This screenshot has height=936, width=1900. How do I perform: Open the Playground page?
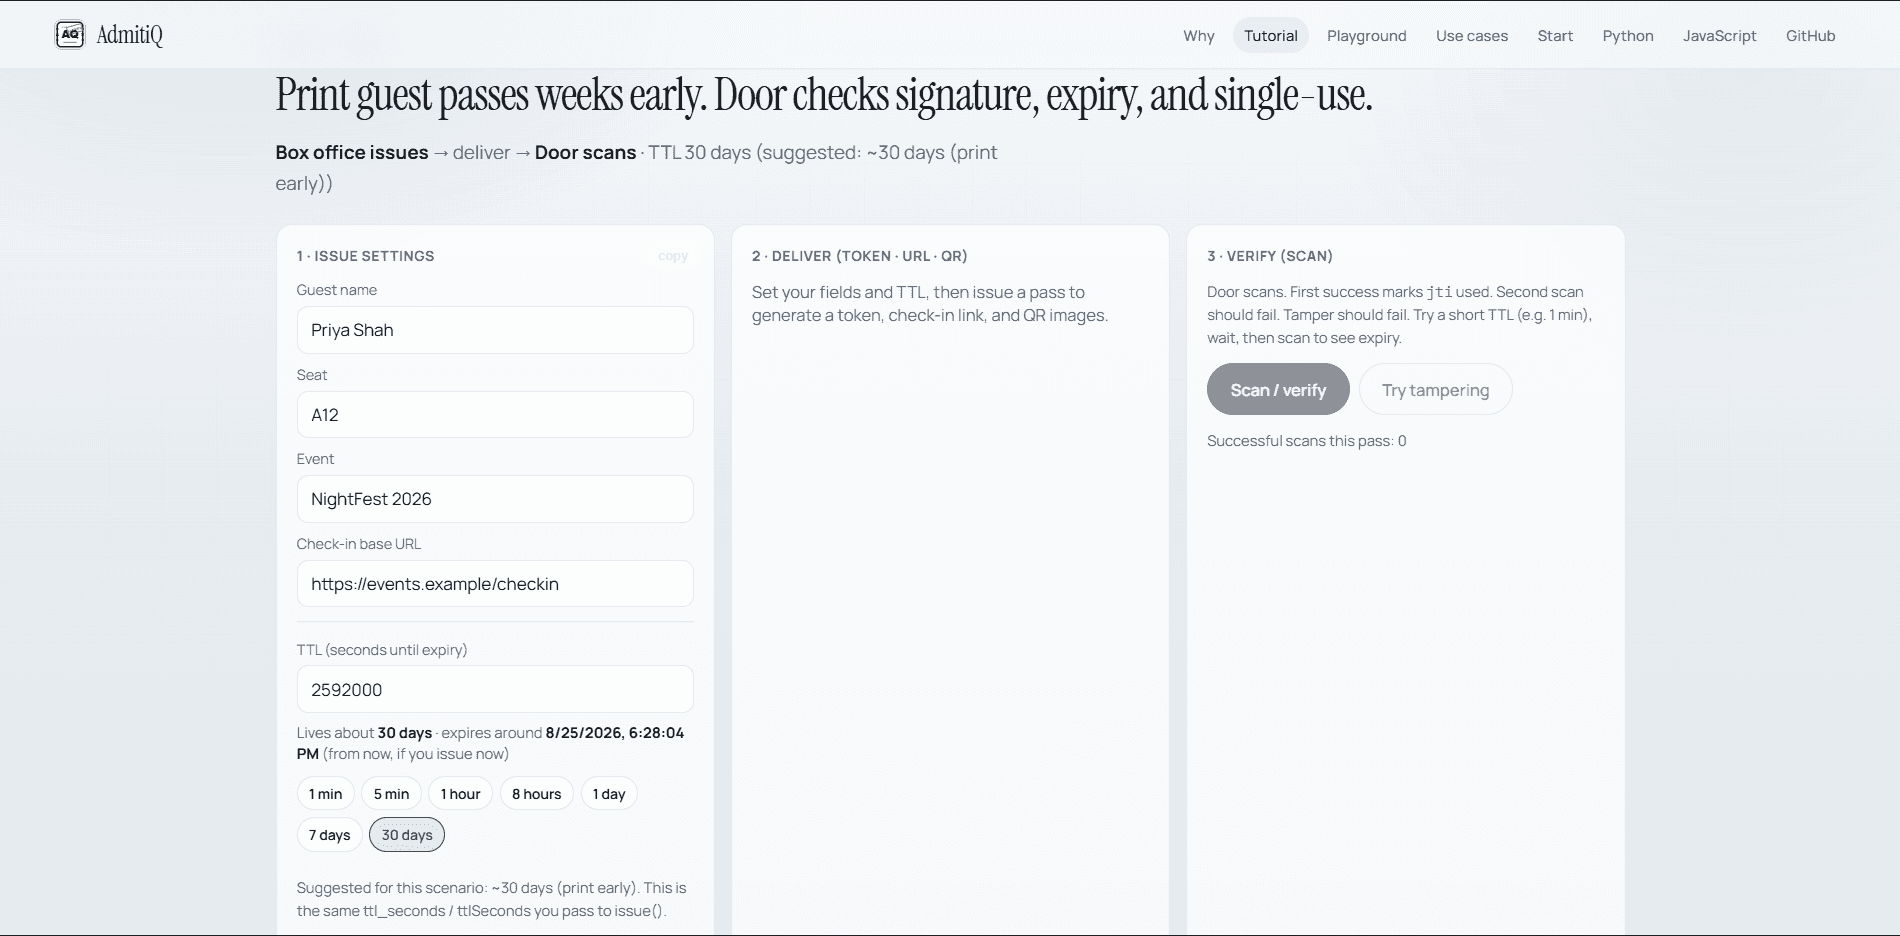(x=1366, y=36)
